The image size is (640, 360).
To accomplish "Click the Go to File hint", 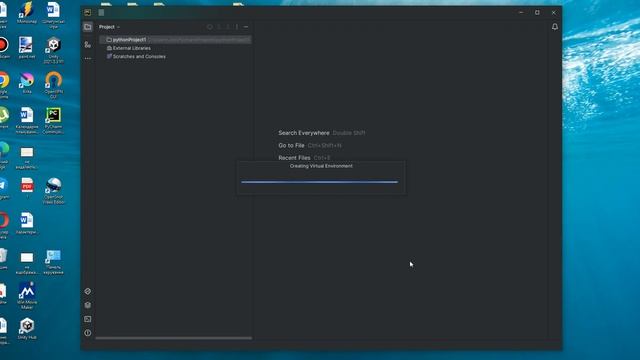I will pyautogui.click(x=310, y=145).
